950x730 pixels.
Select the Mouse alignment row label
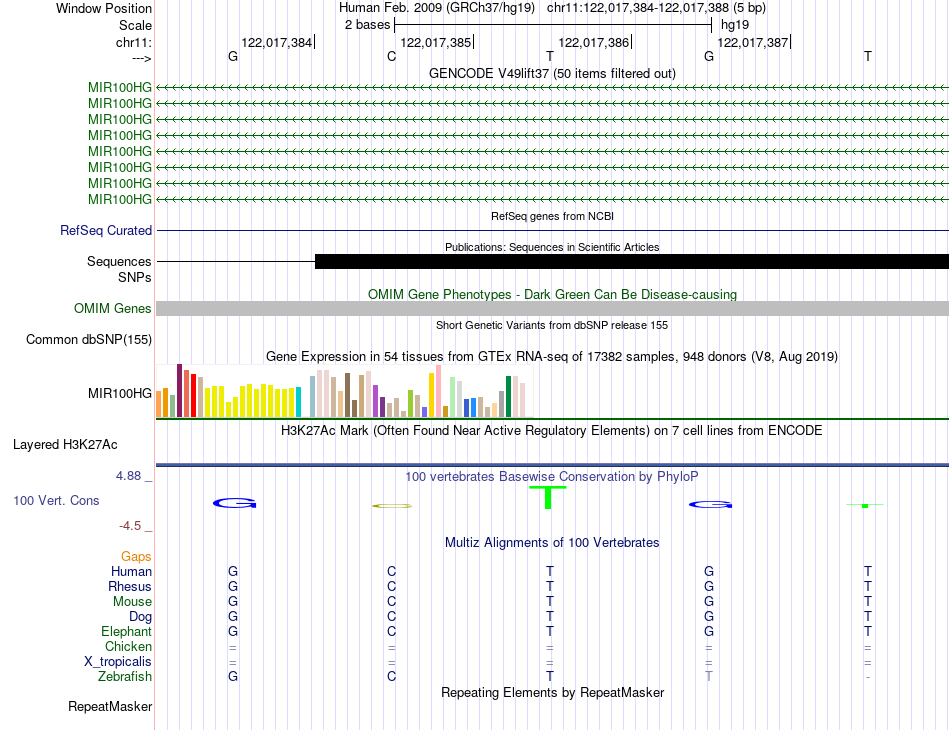pyautogui.click(x=132, y=602)
